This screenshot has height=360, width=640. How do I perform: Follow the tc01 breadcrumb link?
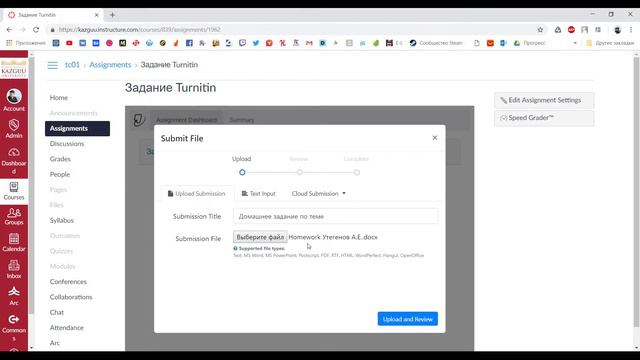tap(72, 65)
